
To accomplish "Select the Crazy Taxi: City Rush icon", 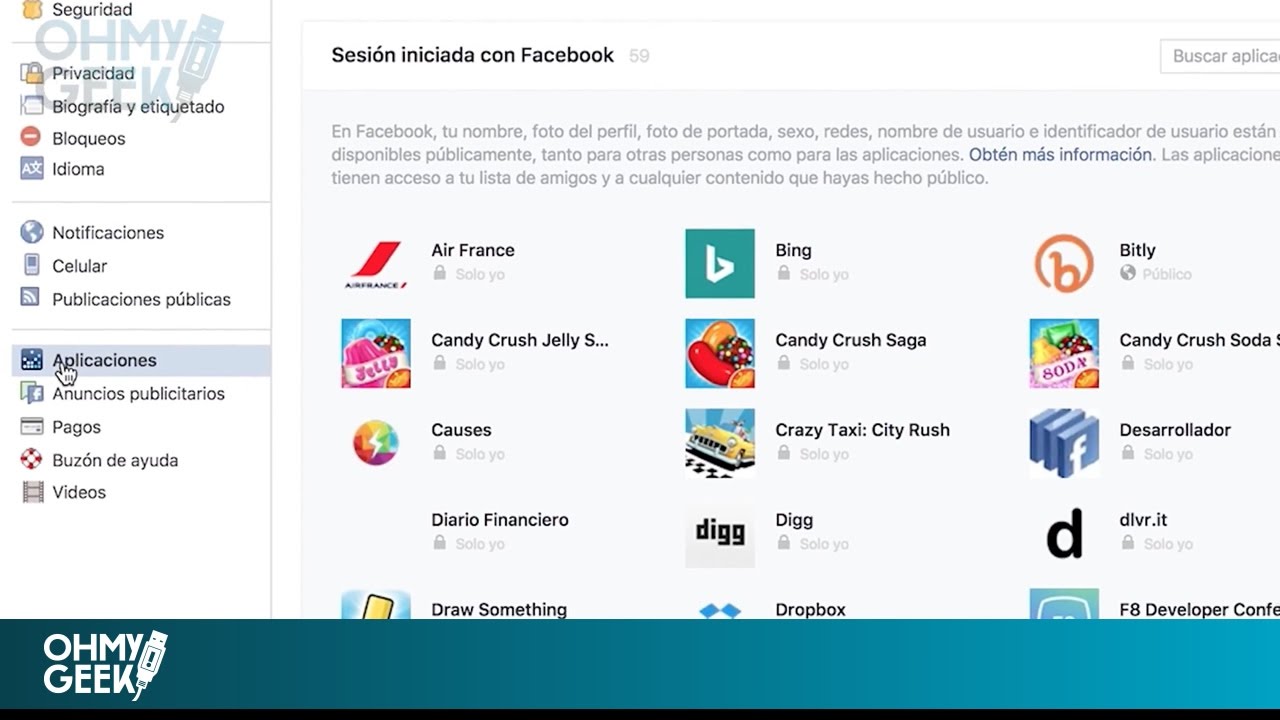I will pyautogui.click(x=720, y=444).
